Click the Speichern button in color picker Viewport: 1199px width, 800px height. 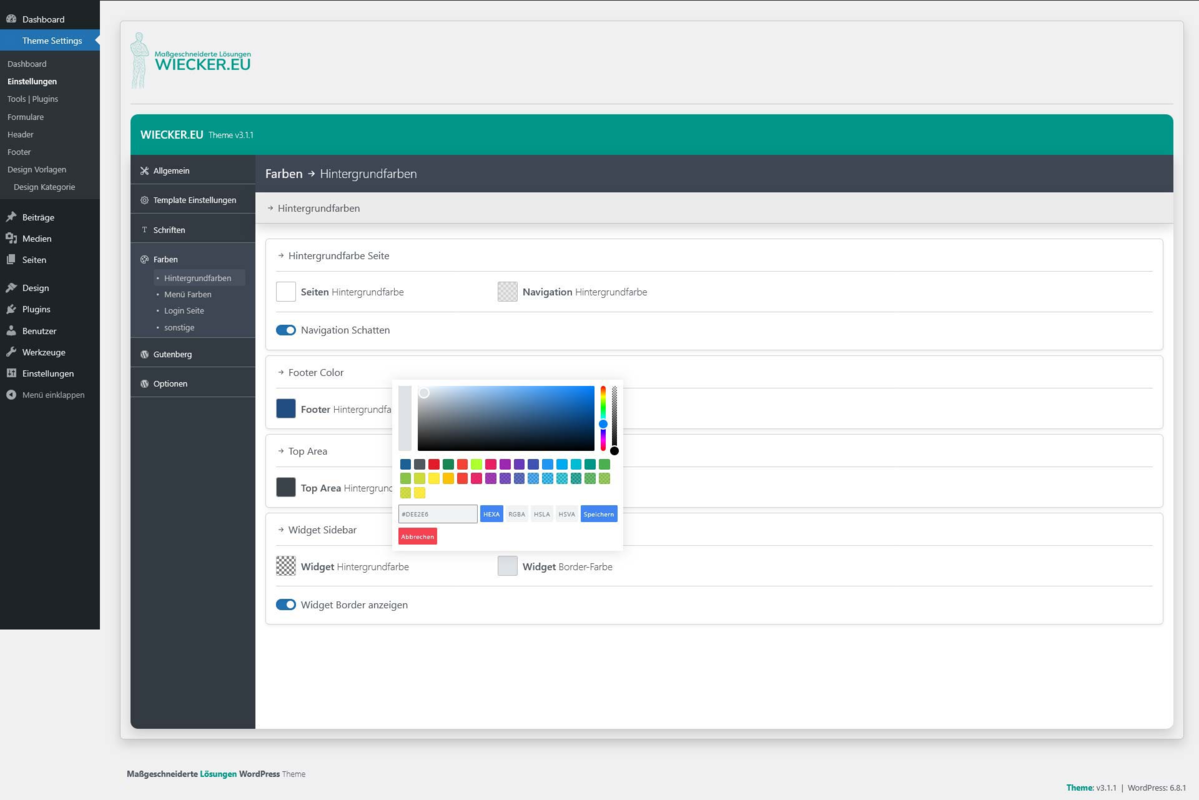(x=599, y=514)
